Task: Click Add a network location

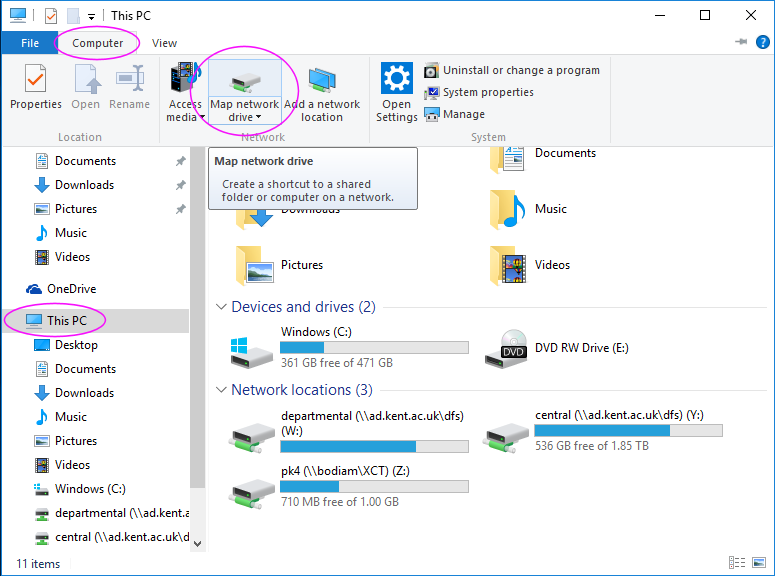Action: [322, 92]
